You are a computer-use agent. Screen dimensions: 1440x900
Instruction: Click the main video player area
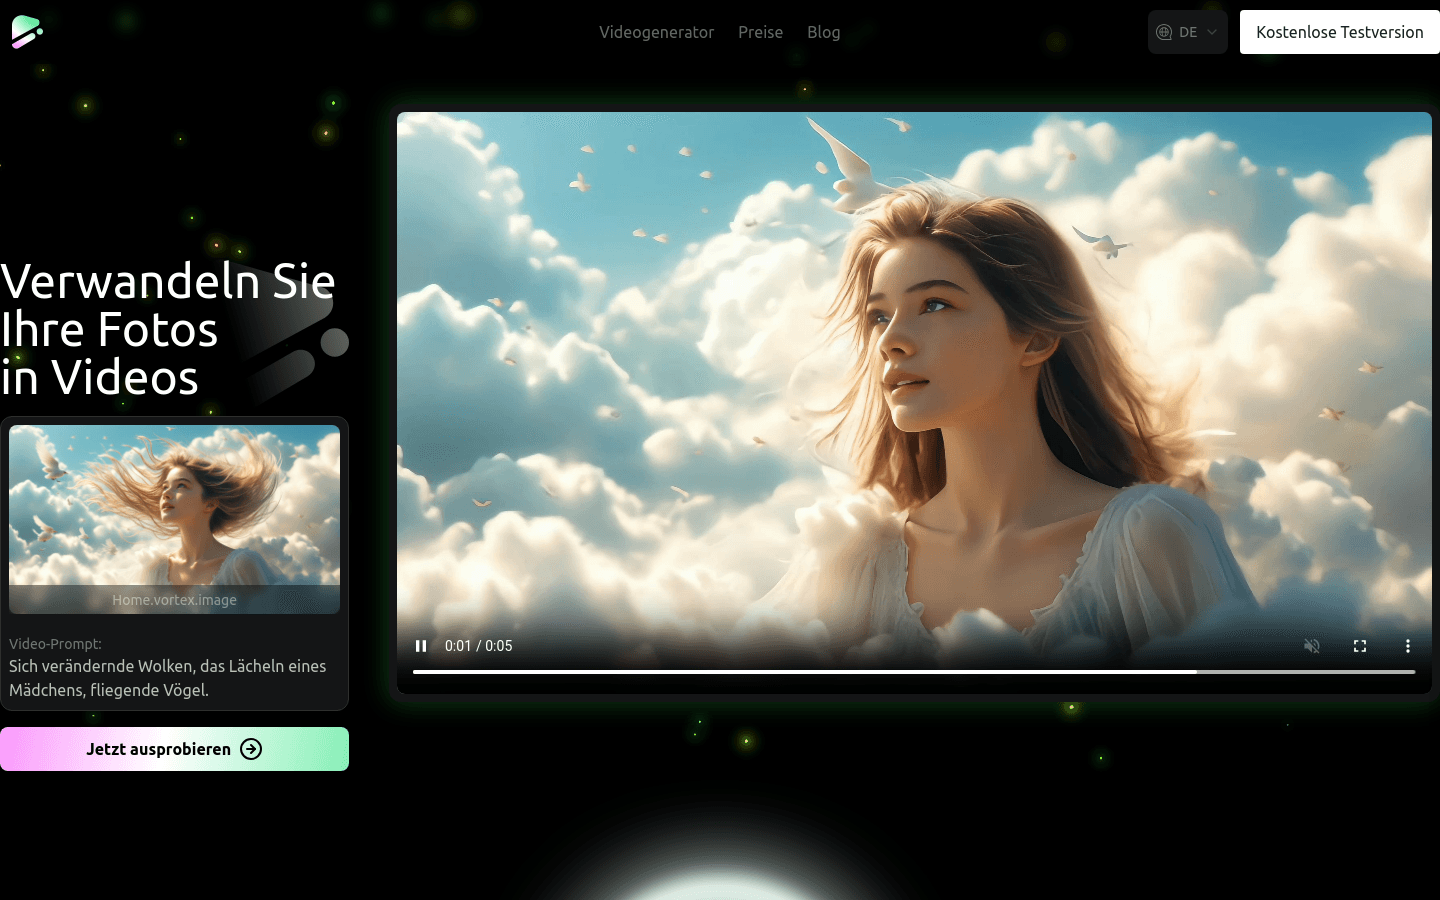[x=914, y=402]
